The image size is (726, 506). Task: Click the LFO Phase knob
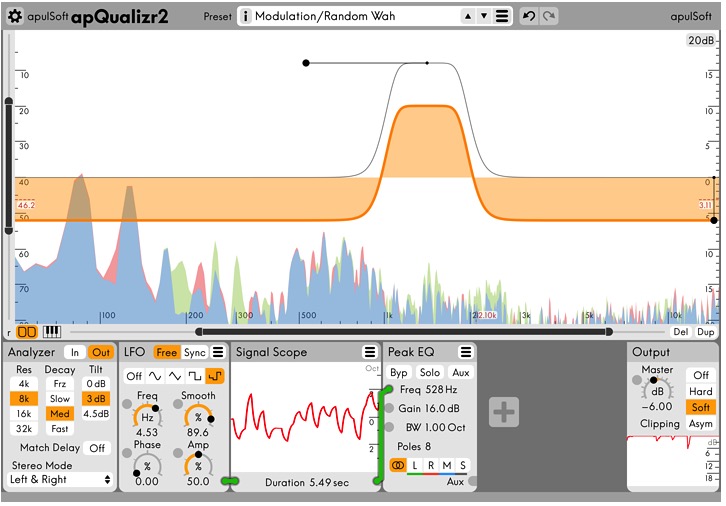coord(147,465)
